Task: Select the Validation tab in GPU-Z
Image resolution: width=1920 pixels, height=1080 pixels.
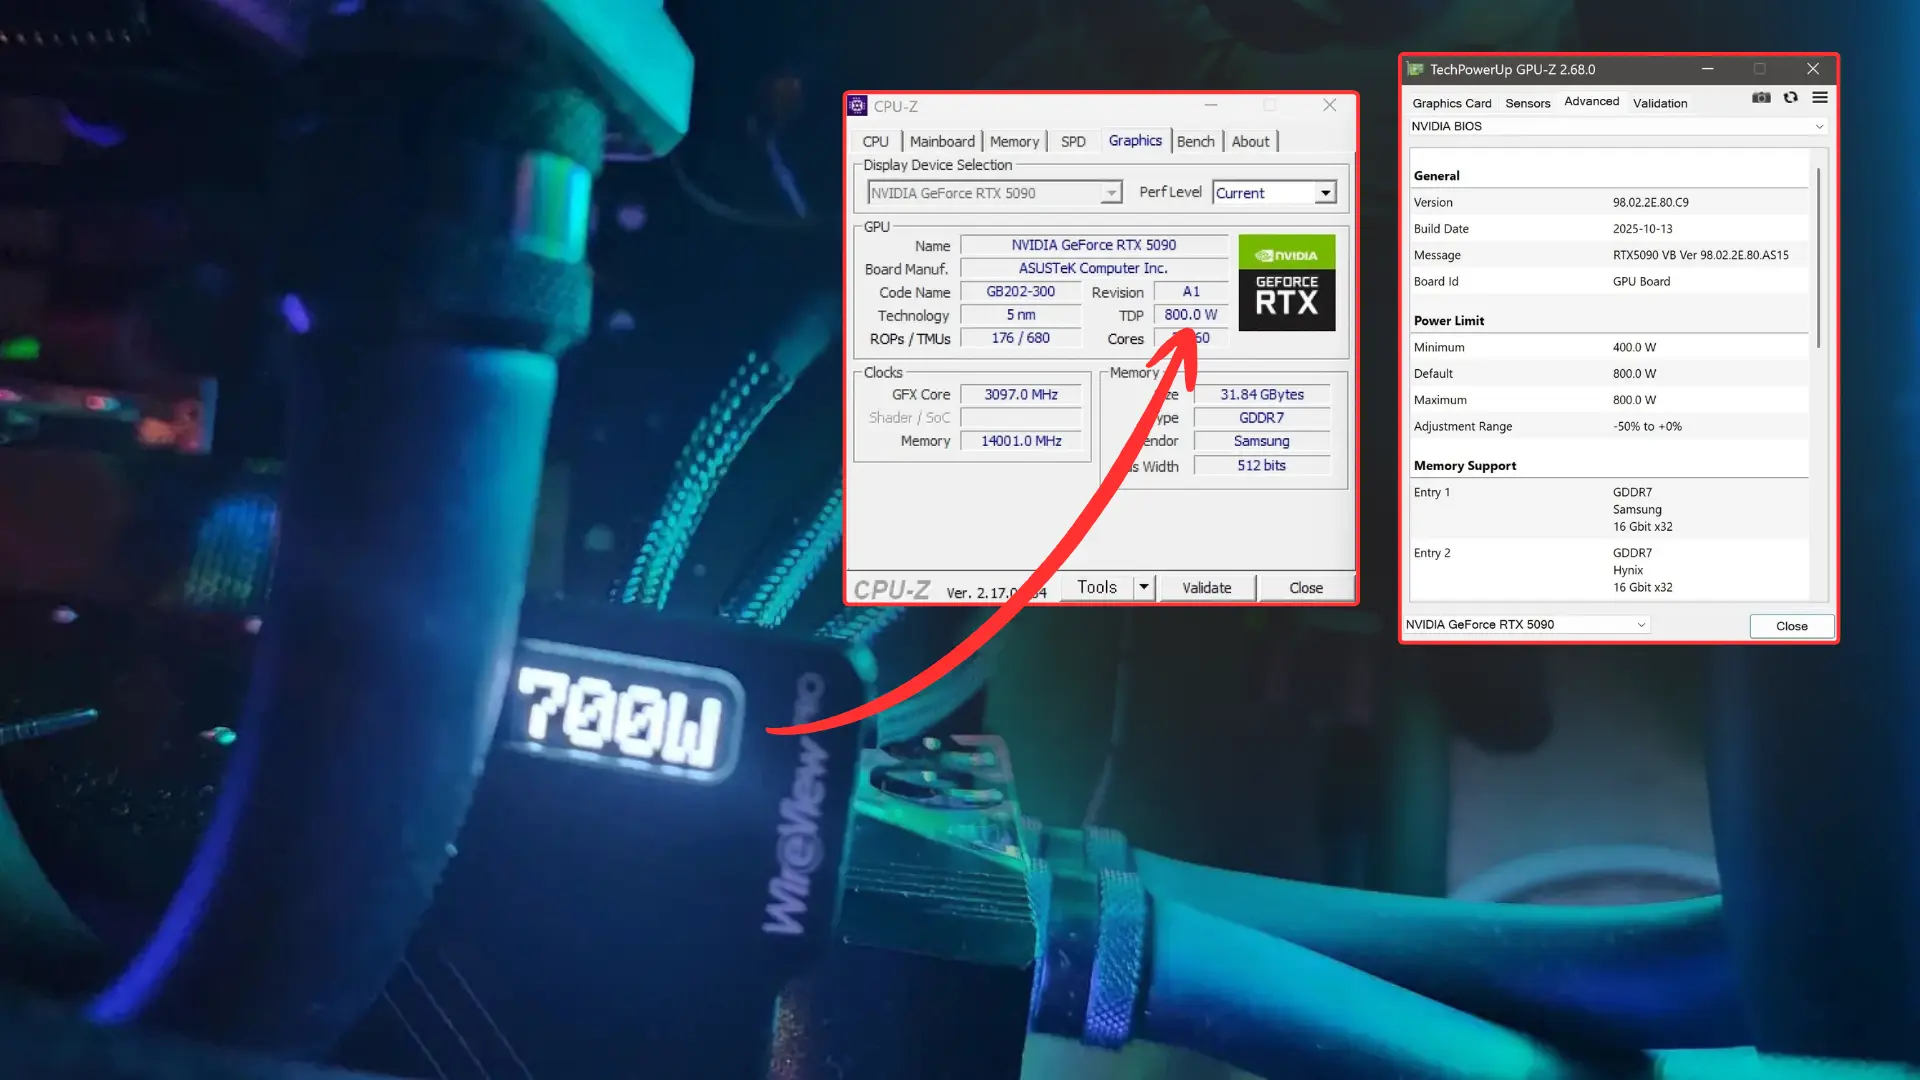Action: click(x=1660, y=102)
